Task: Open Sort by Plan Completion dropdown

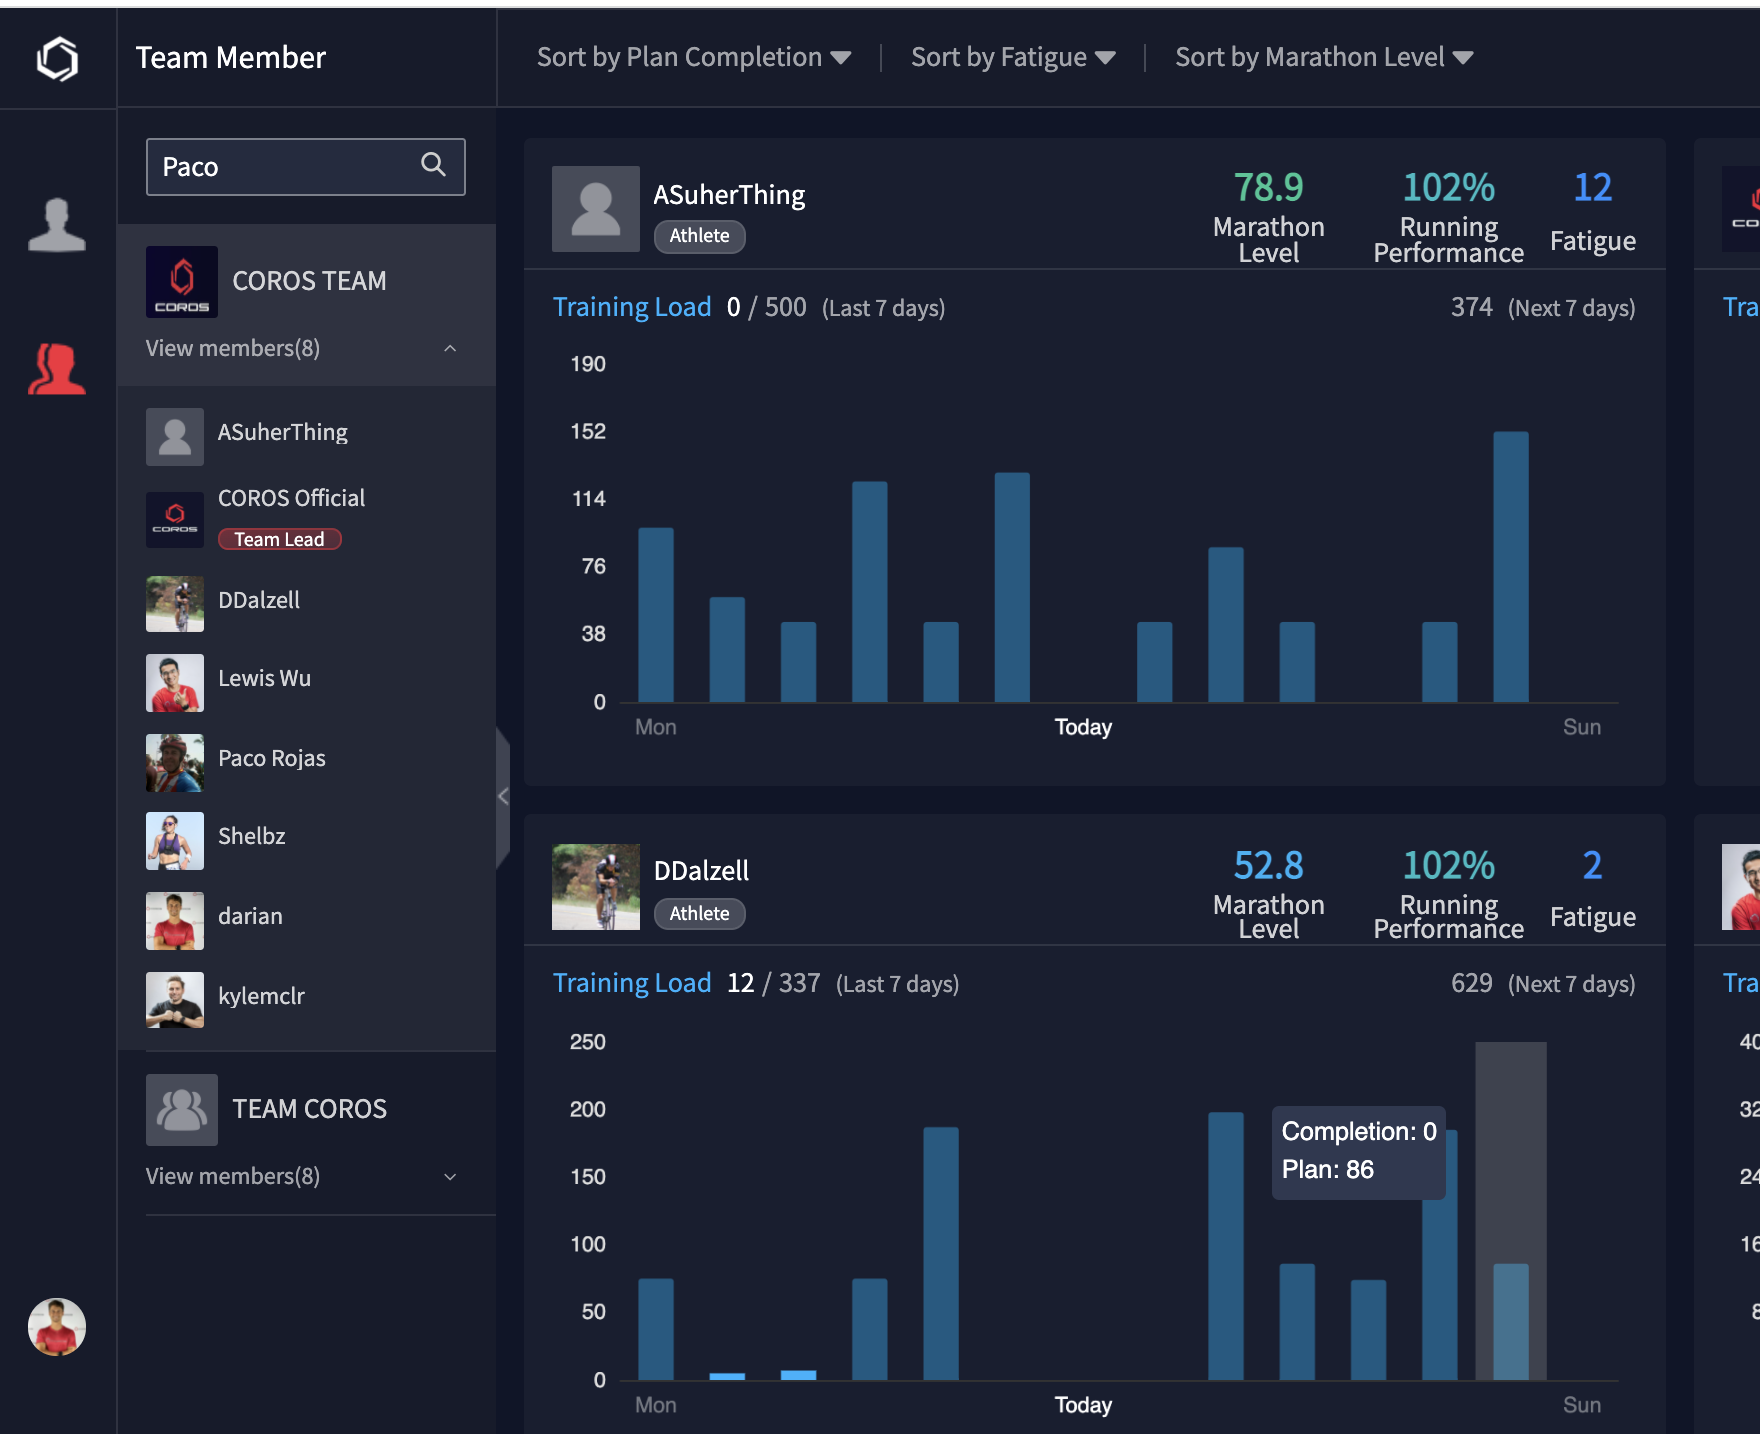Action: (693, 58)
